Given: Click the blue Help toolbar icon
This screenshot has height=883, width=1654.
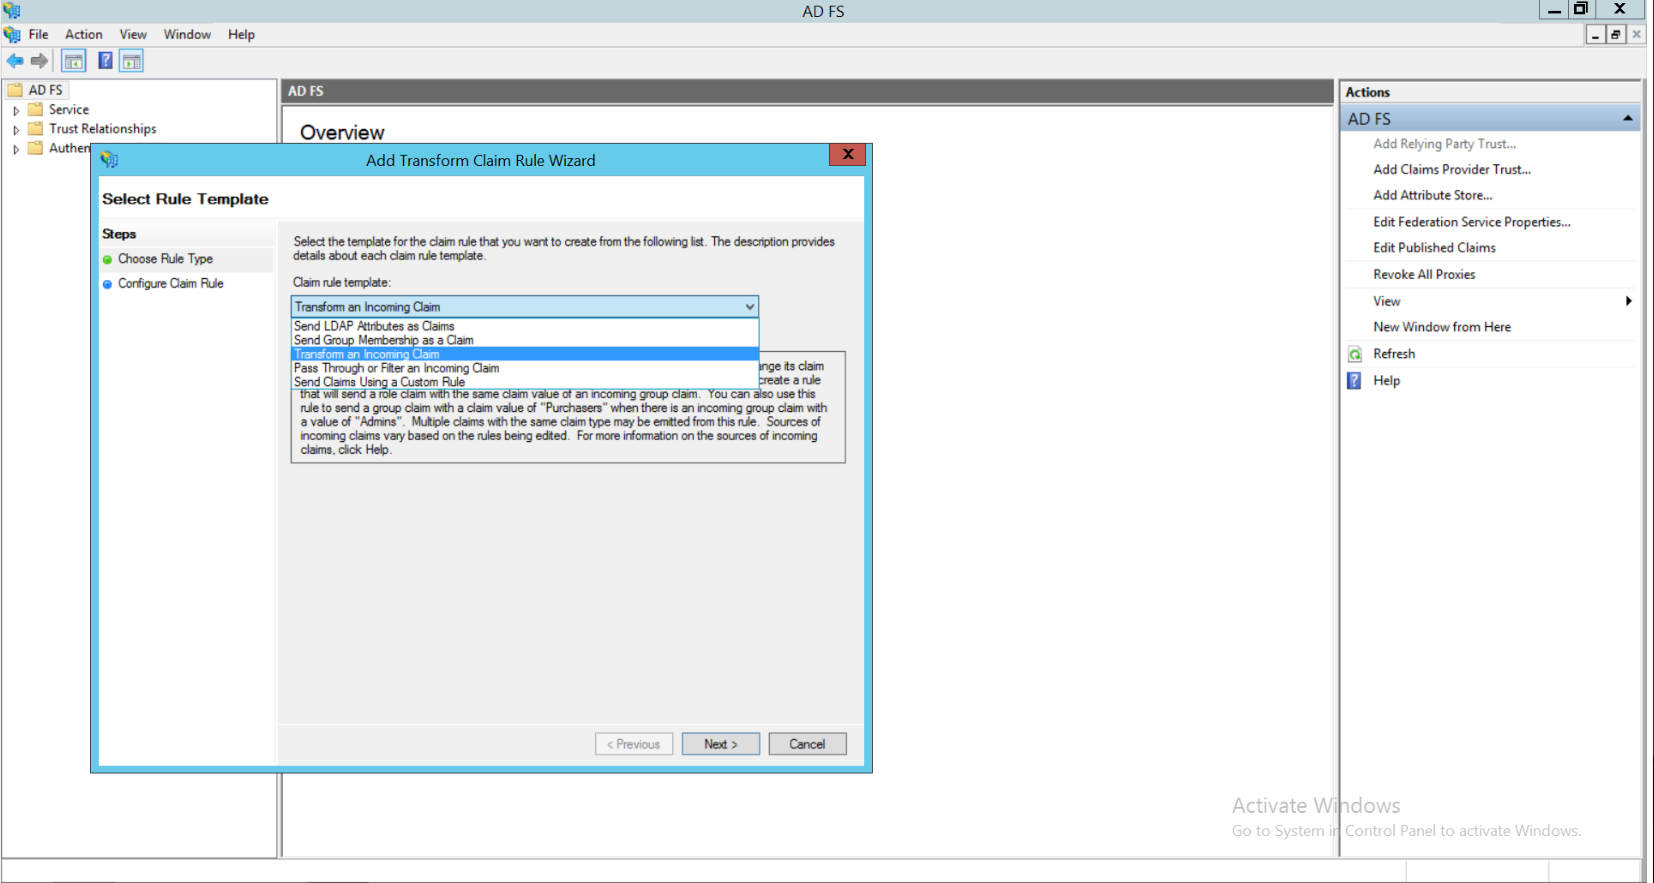Looking at the screenshot, I should point(105,61).
